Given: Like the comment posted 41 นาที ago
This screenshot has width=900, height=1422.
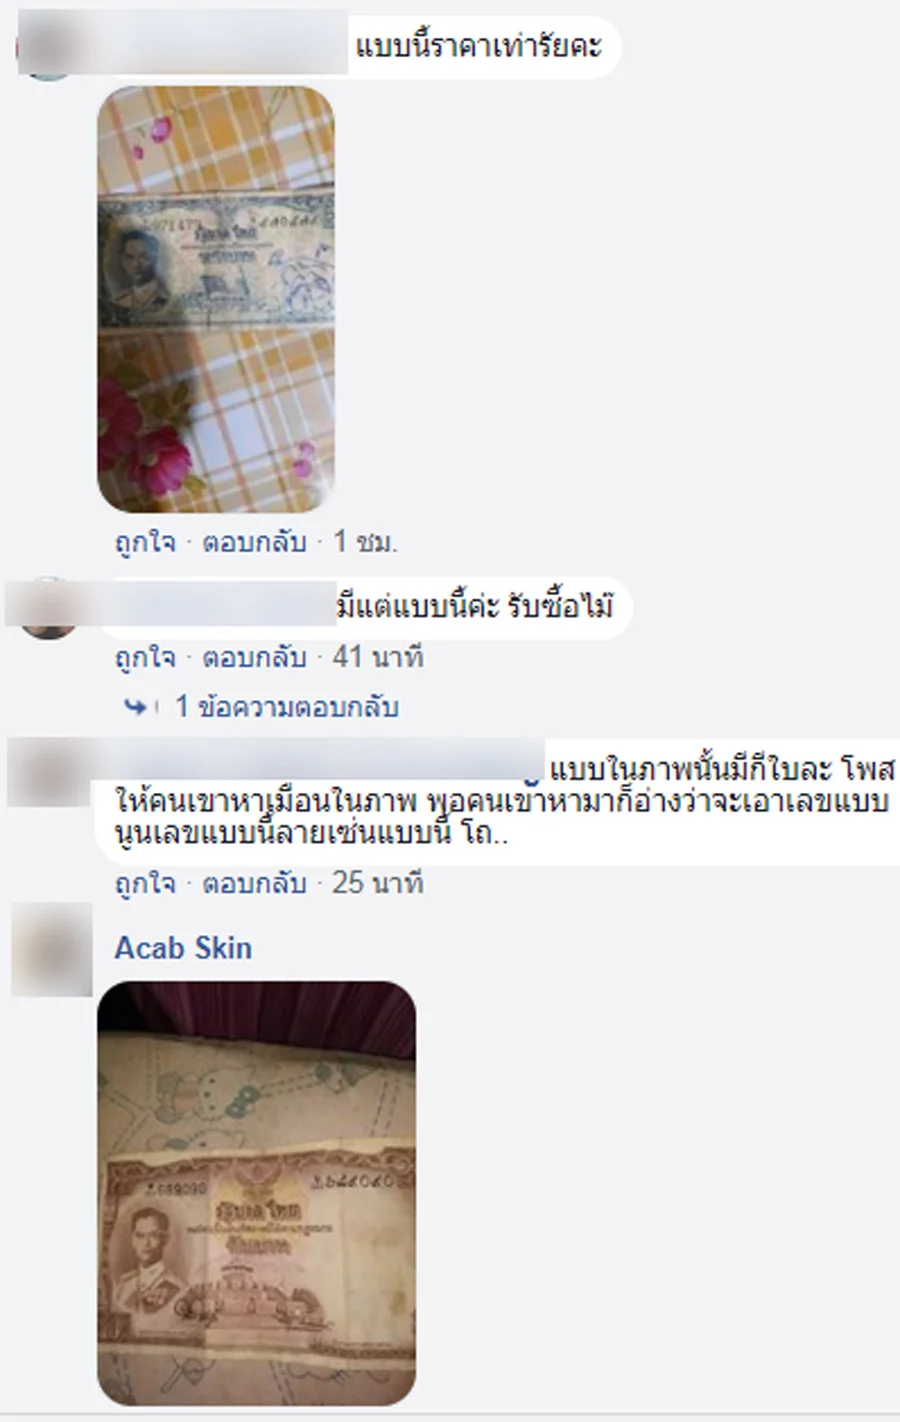Looking at the screenshot, I should (145, 657).
